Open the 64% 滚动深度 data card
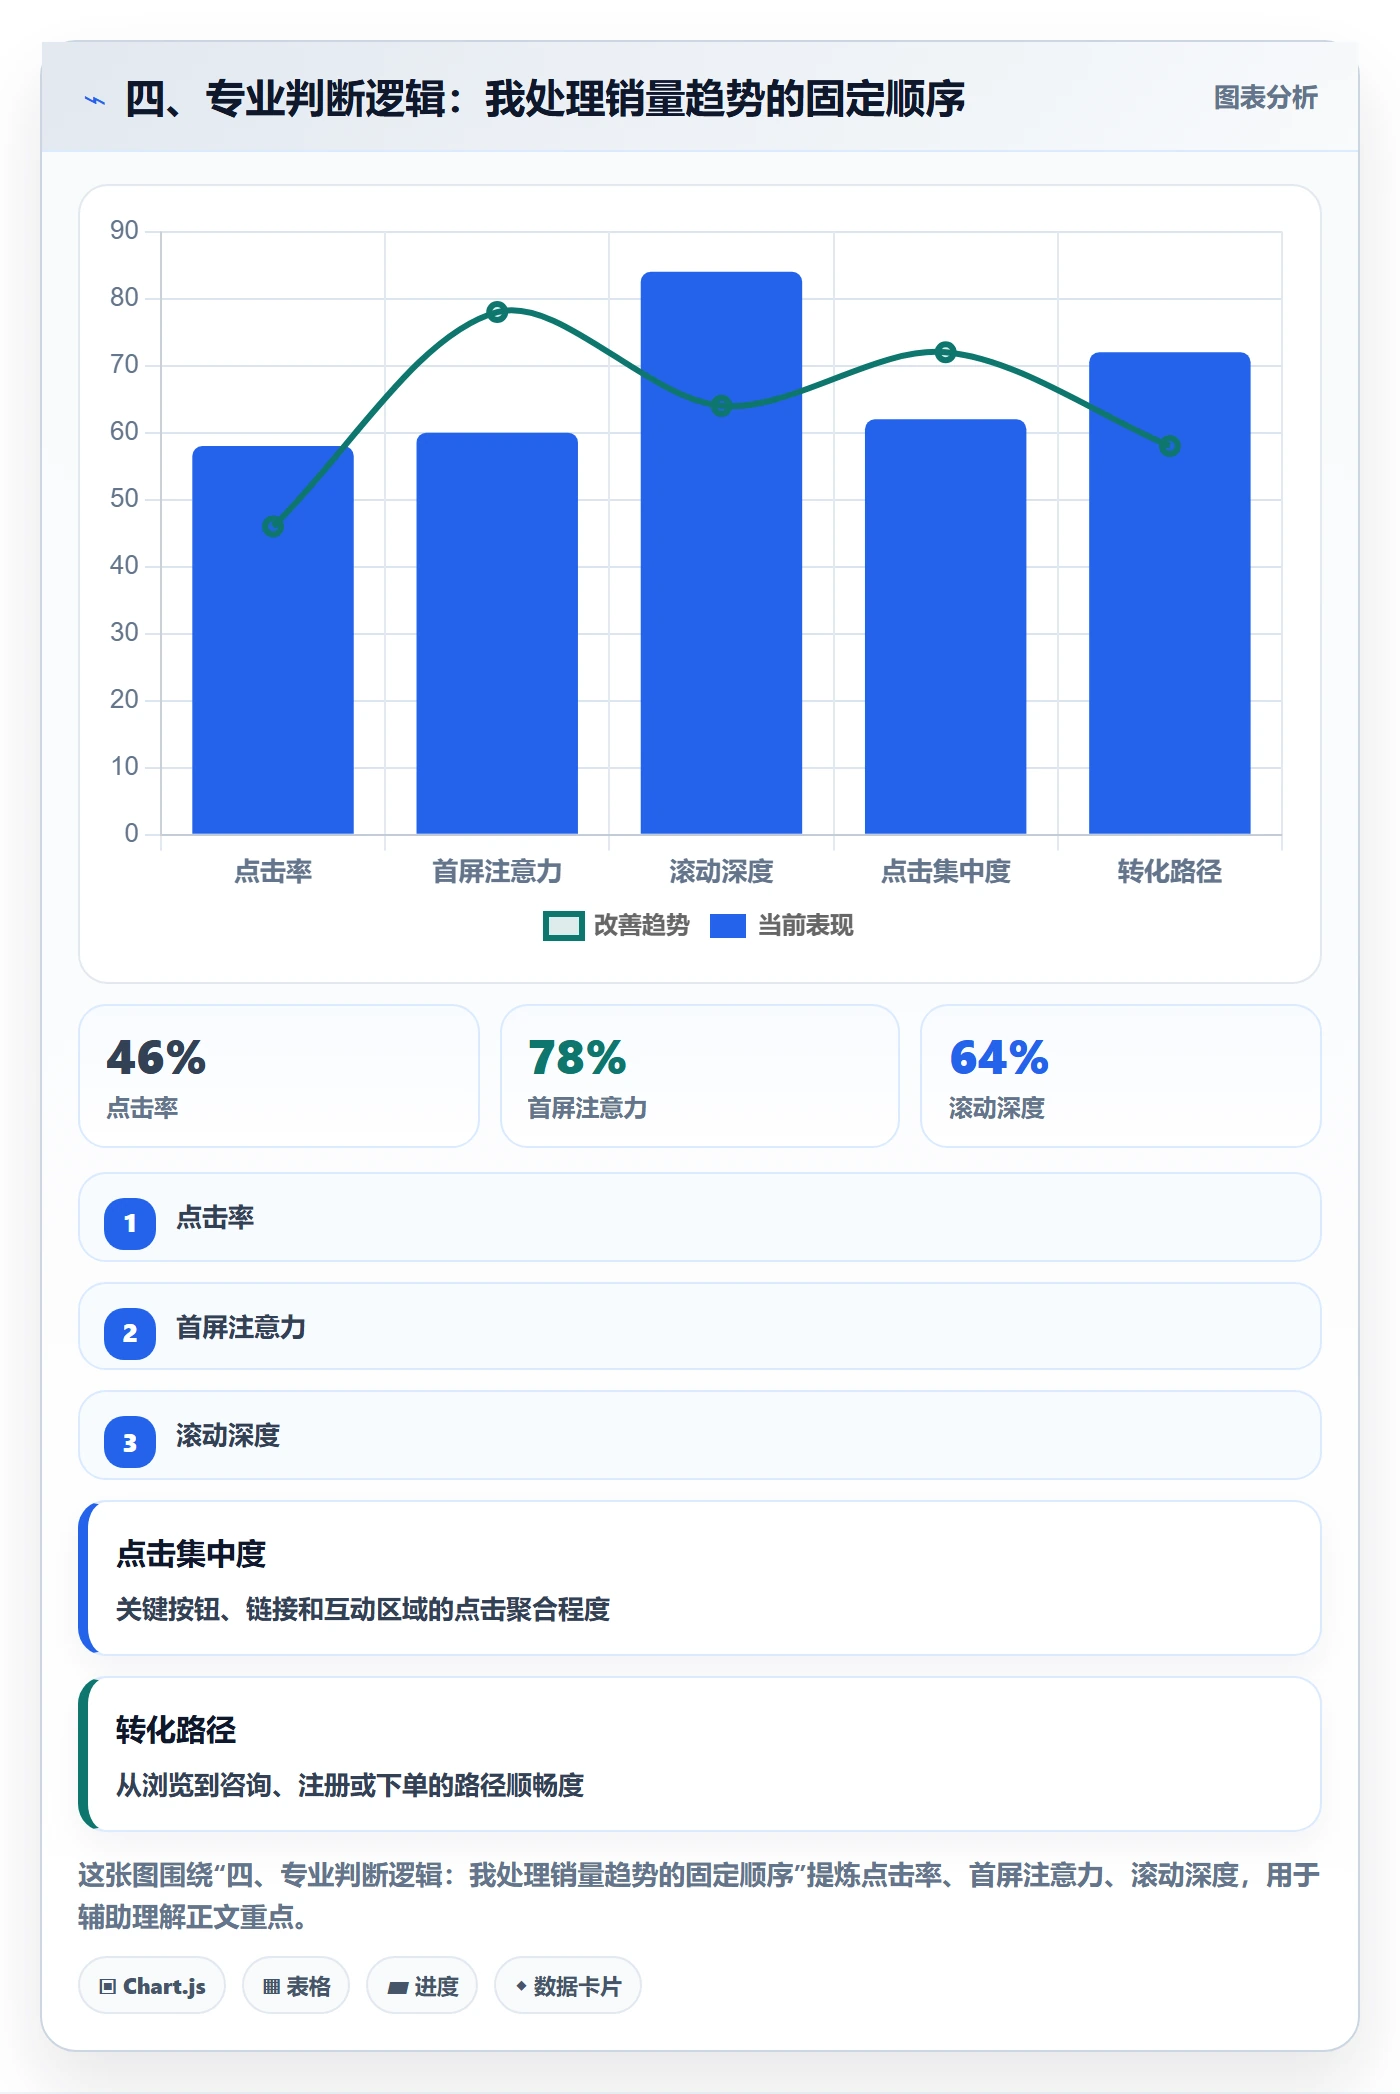Viewport: 1400px width, 2094px height. pos(1121,1076)
